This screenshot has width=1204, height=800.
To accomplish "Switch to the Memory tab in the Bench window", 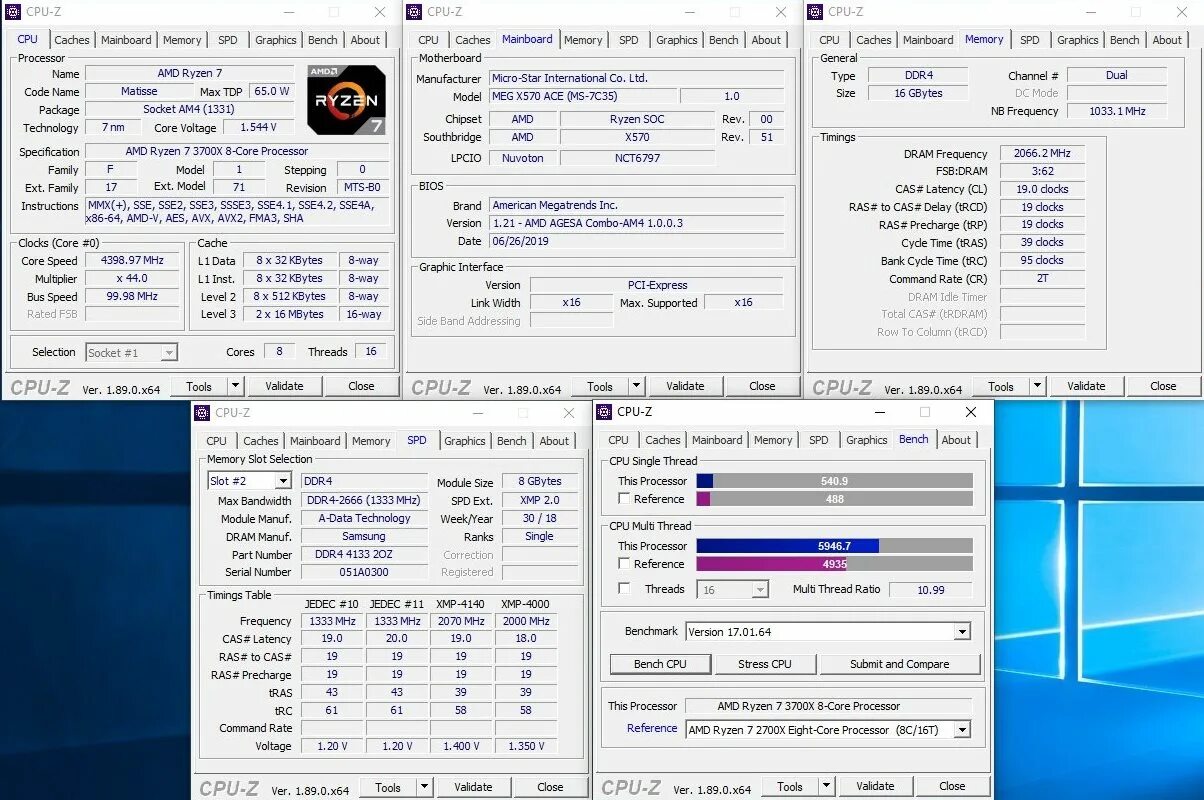I will click(773, 440).
